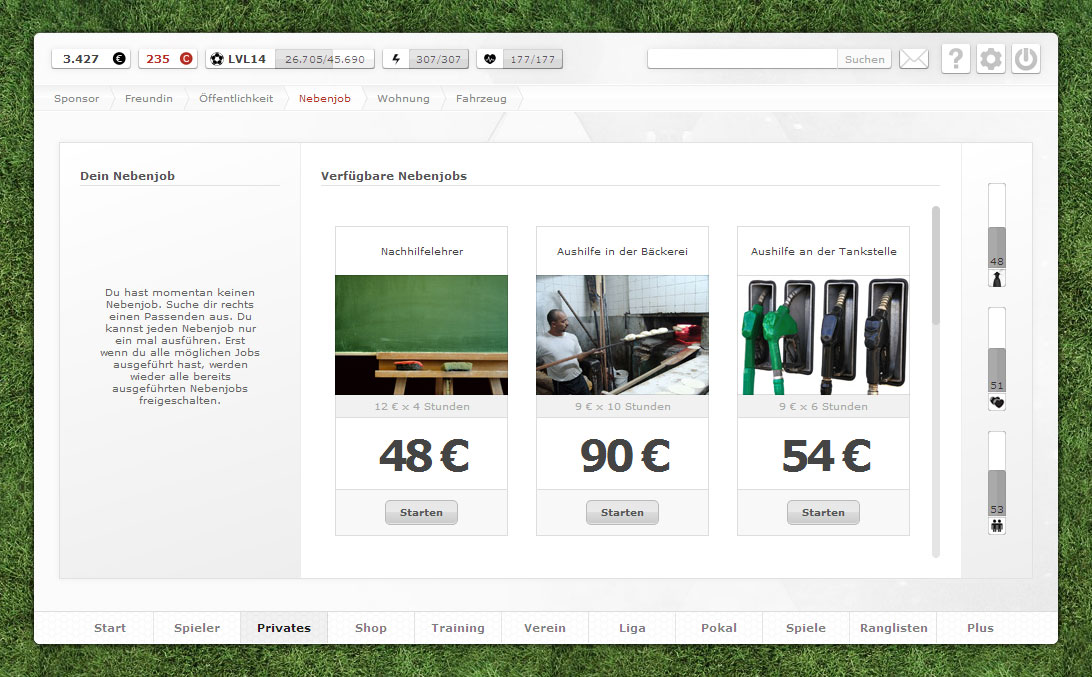
Task: Open Verein in bottom menu
Action: pyautogui.click(x=545, y=628)
